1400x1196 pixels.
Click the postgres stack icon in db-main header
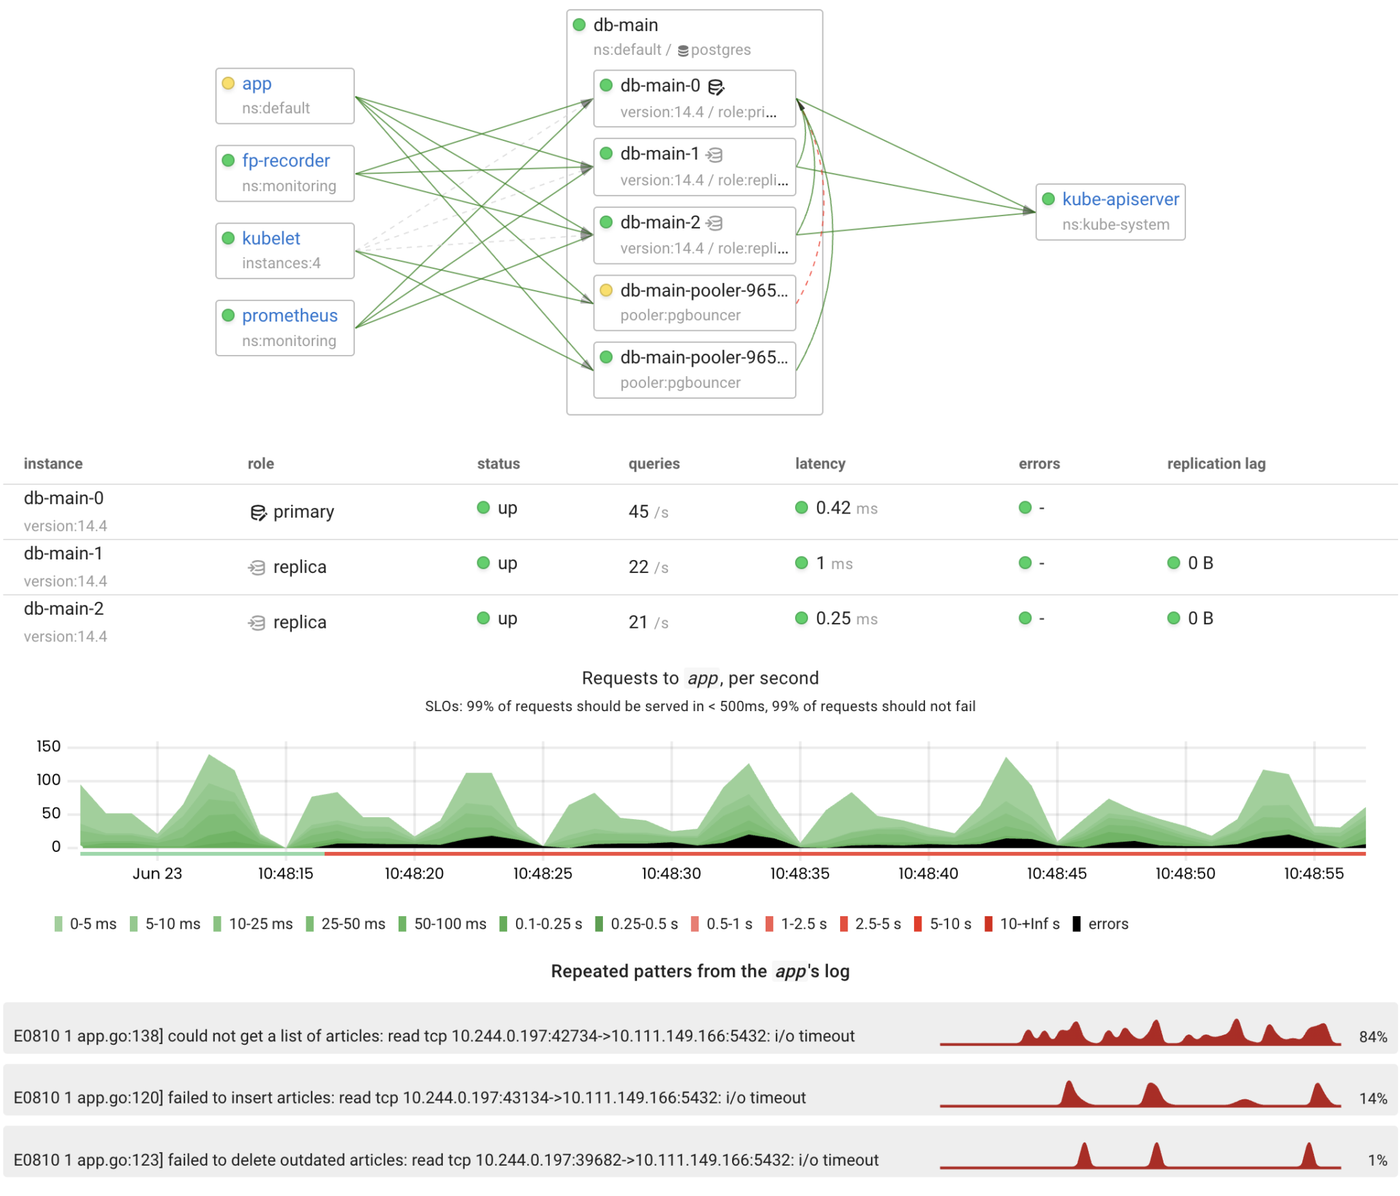(681, 49)
